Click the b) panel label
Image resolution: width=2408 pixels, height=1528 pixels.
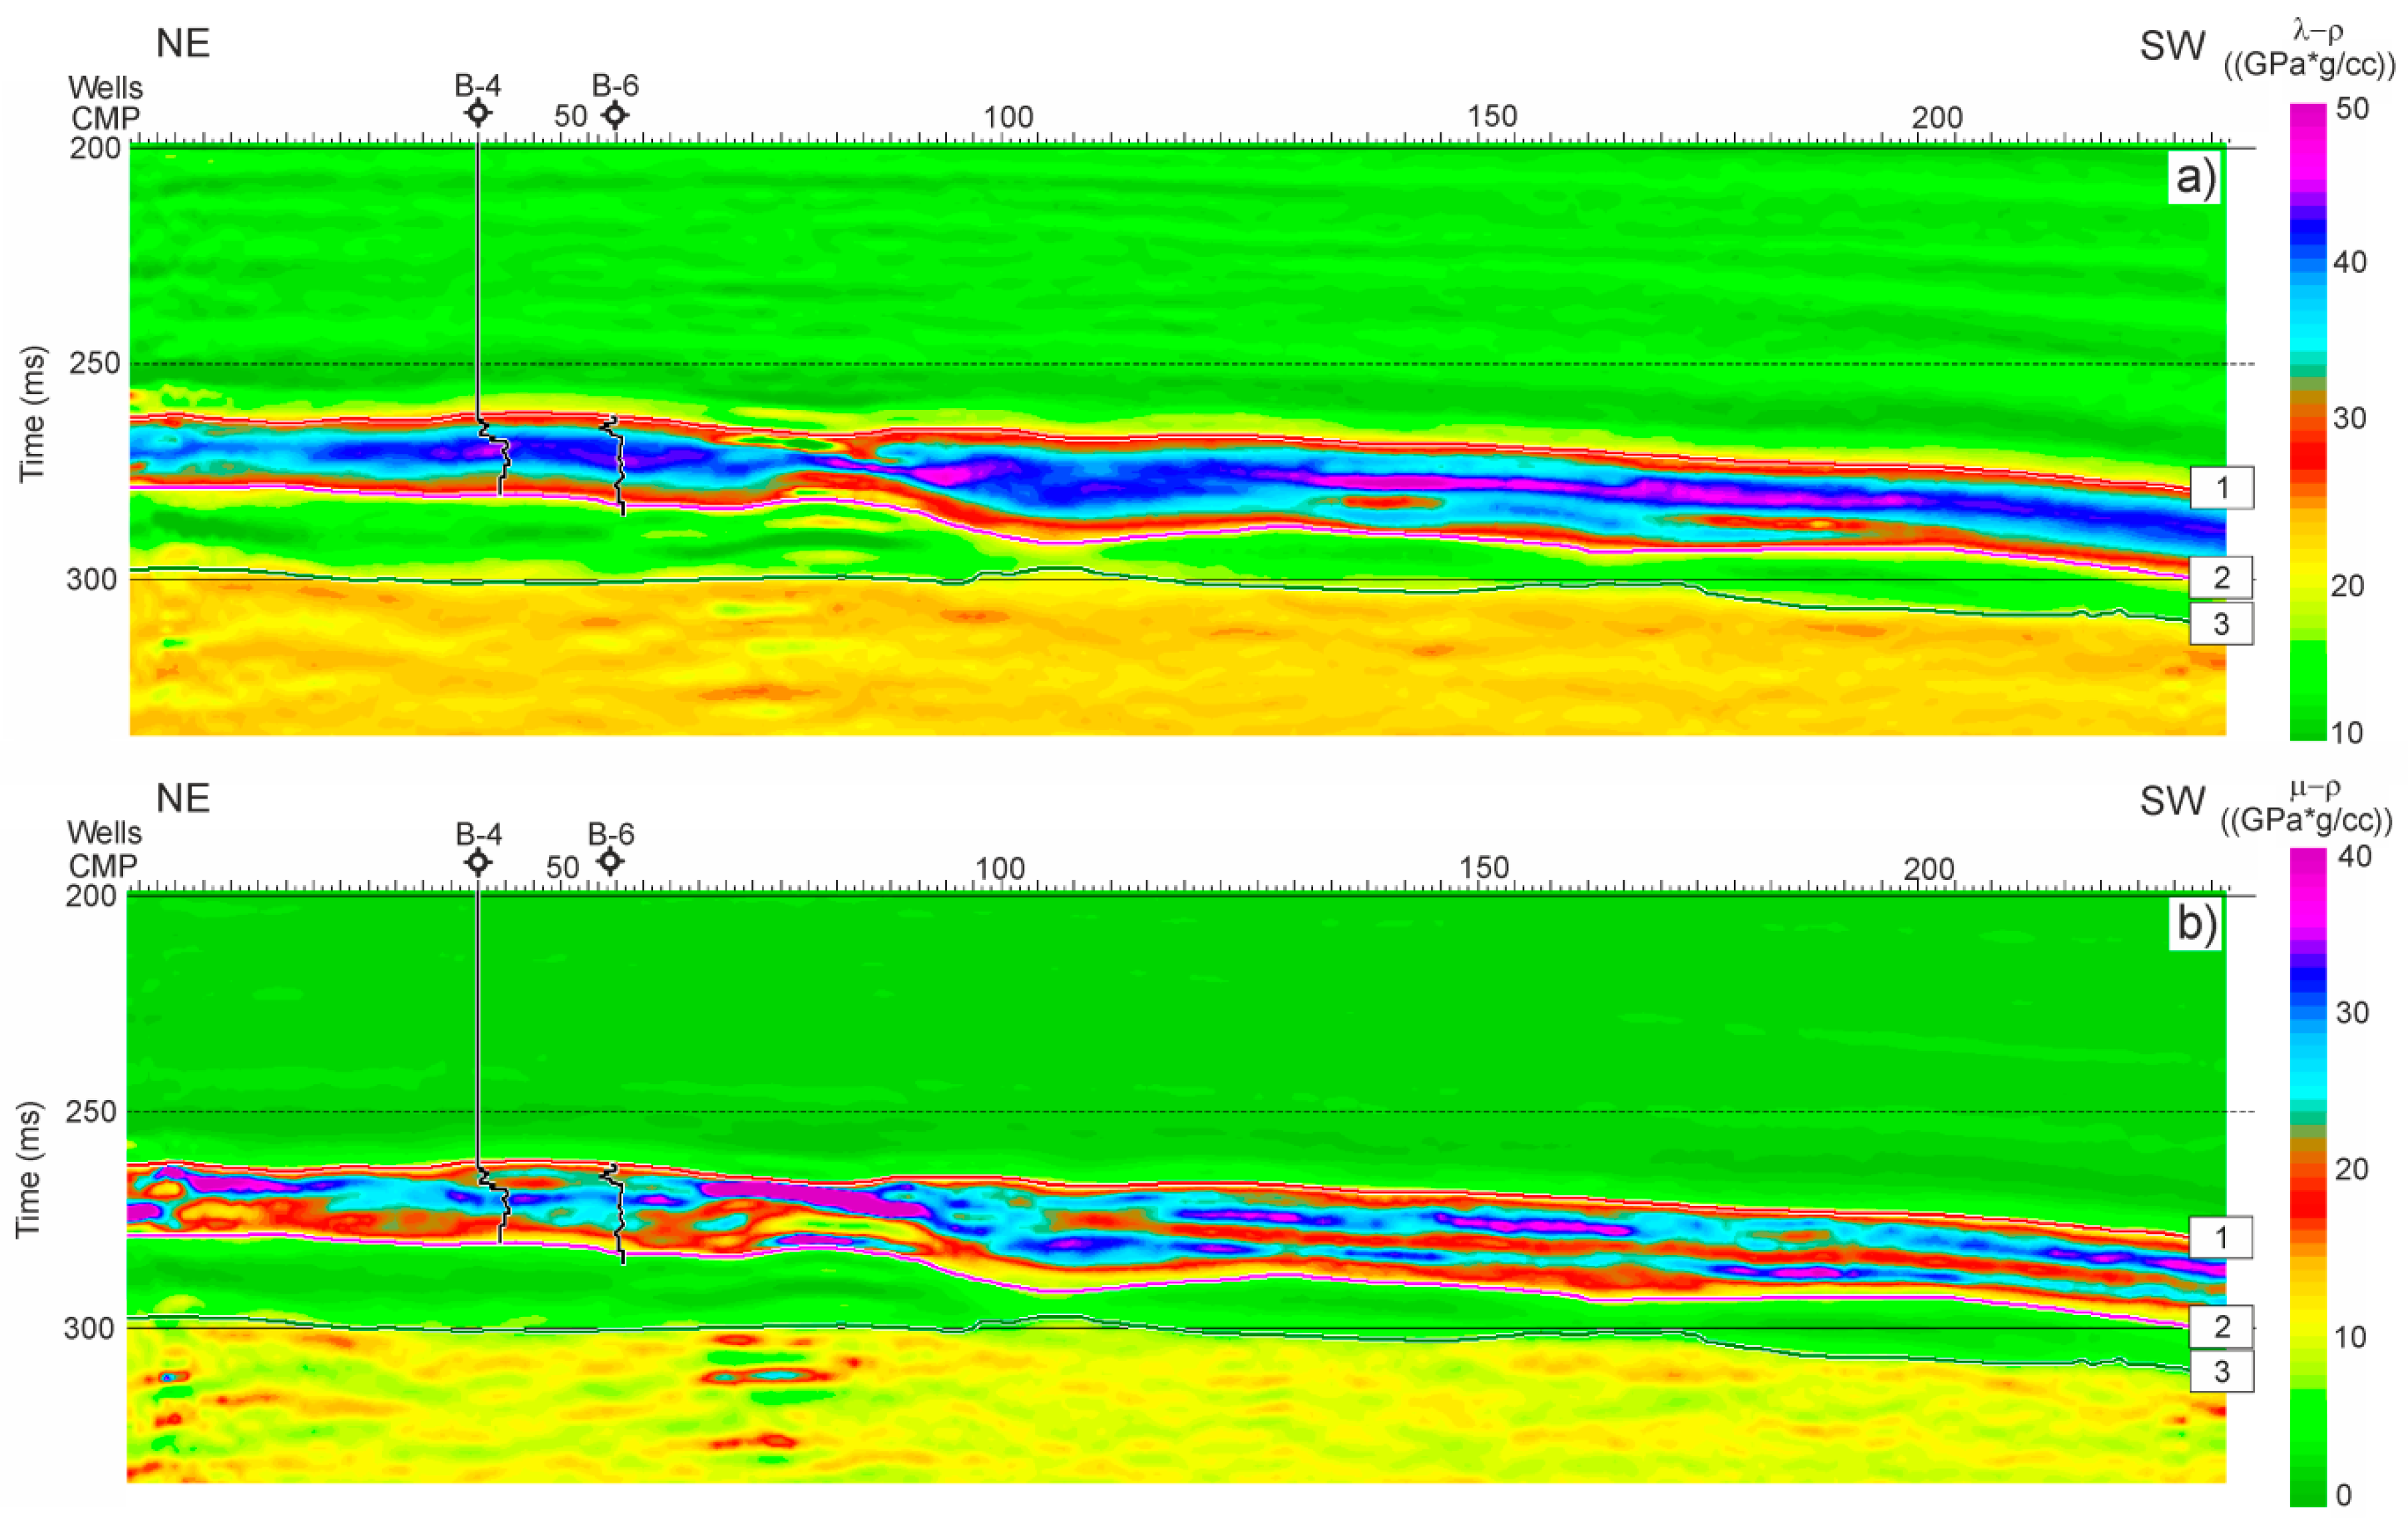tap(2195, 925)
